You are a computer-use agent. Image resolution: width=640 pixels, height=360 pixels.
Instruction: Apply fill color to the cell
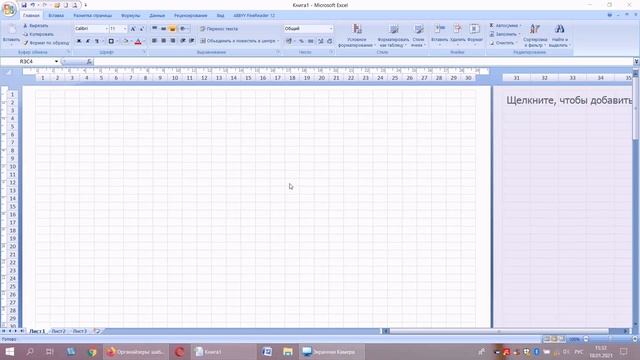[125, 41]
